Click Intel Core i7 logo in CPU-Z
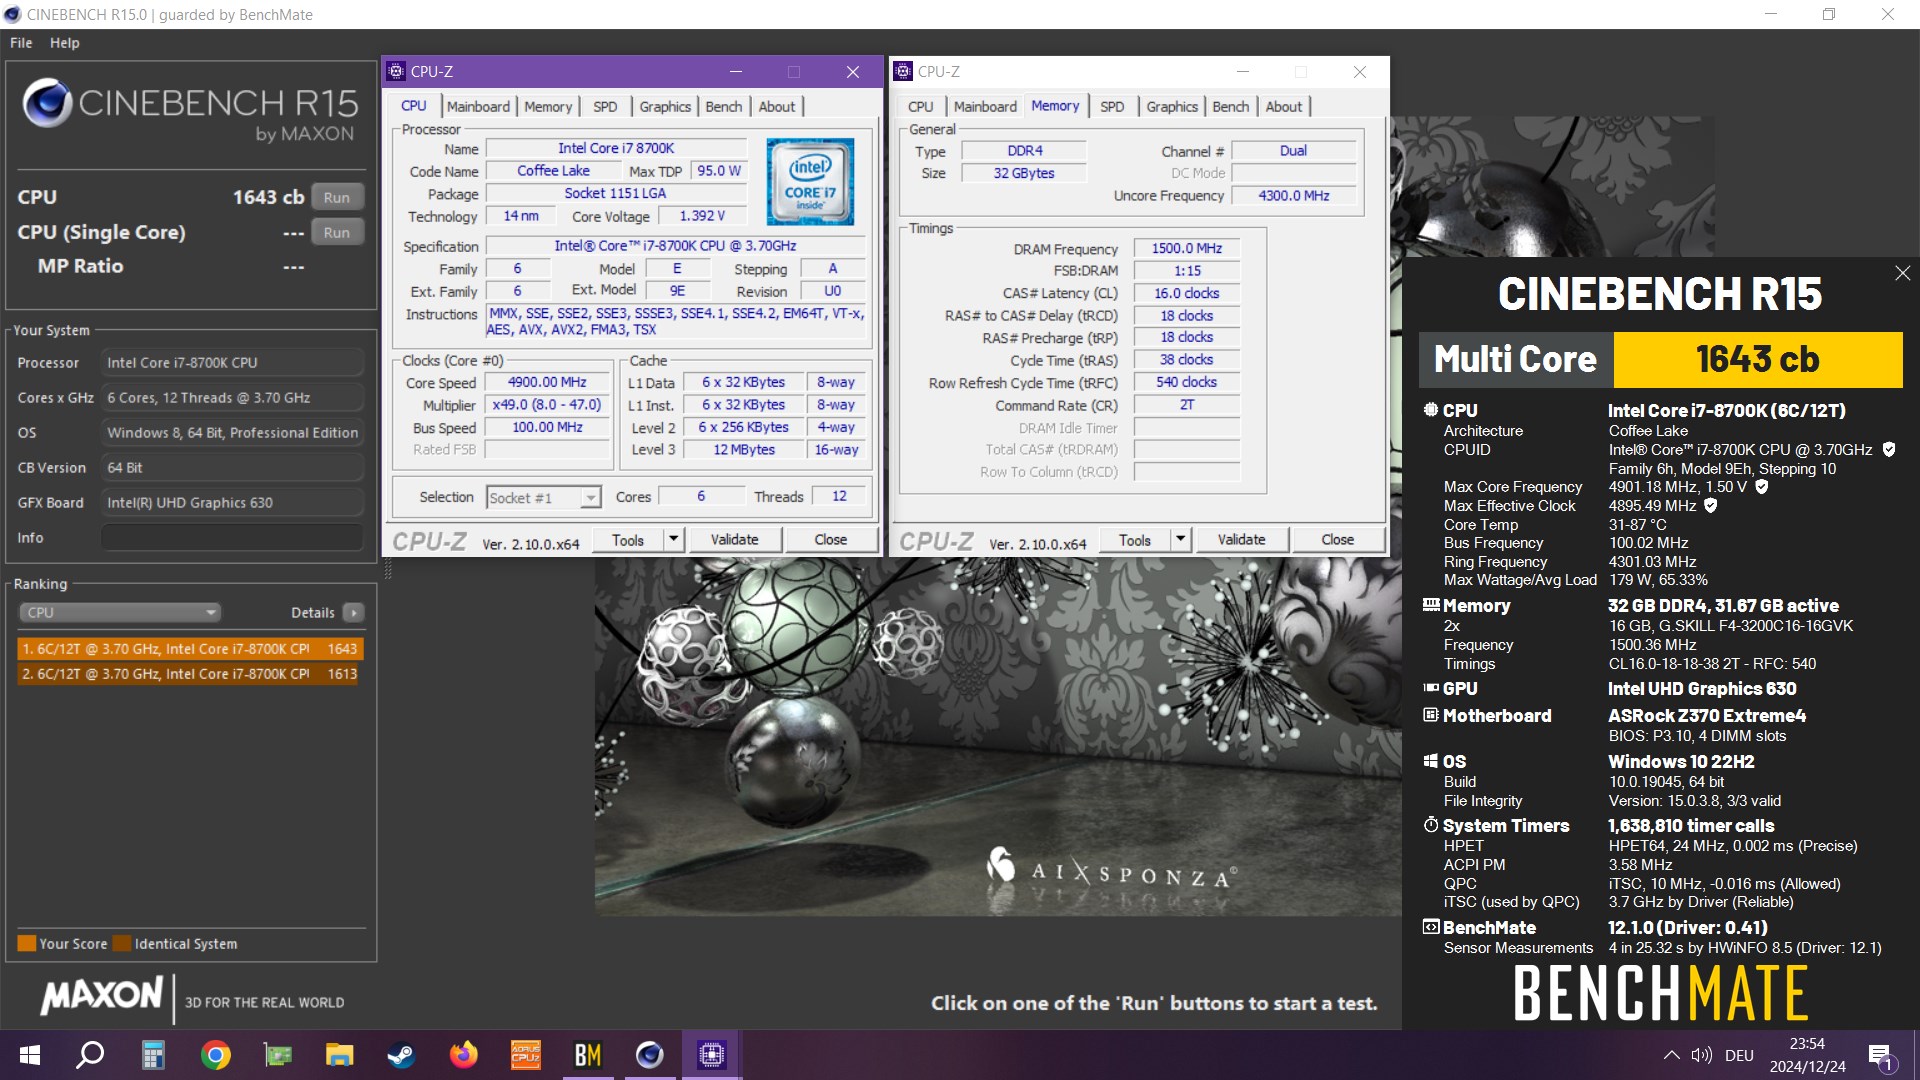Viewport: 1920px width, 1080px height. point(810,181)
